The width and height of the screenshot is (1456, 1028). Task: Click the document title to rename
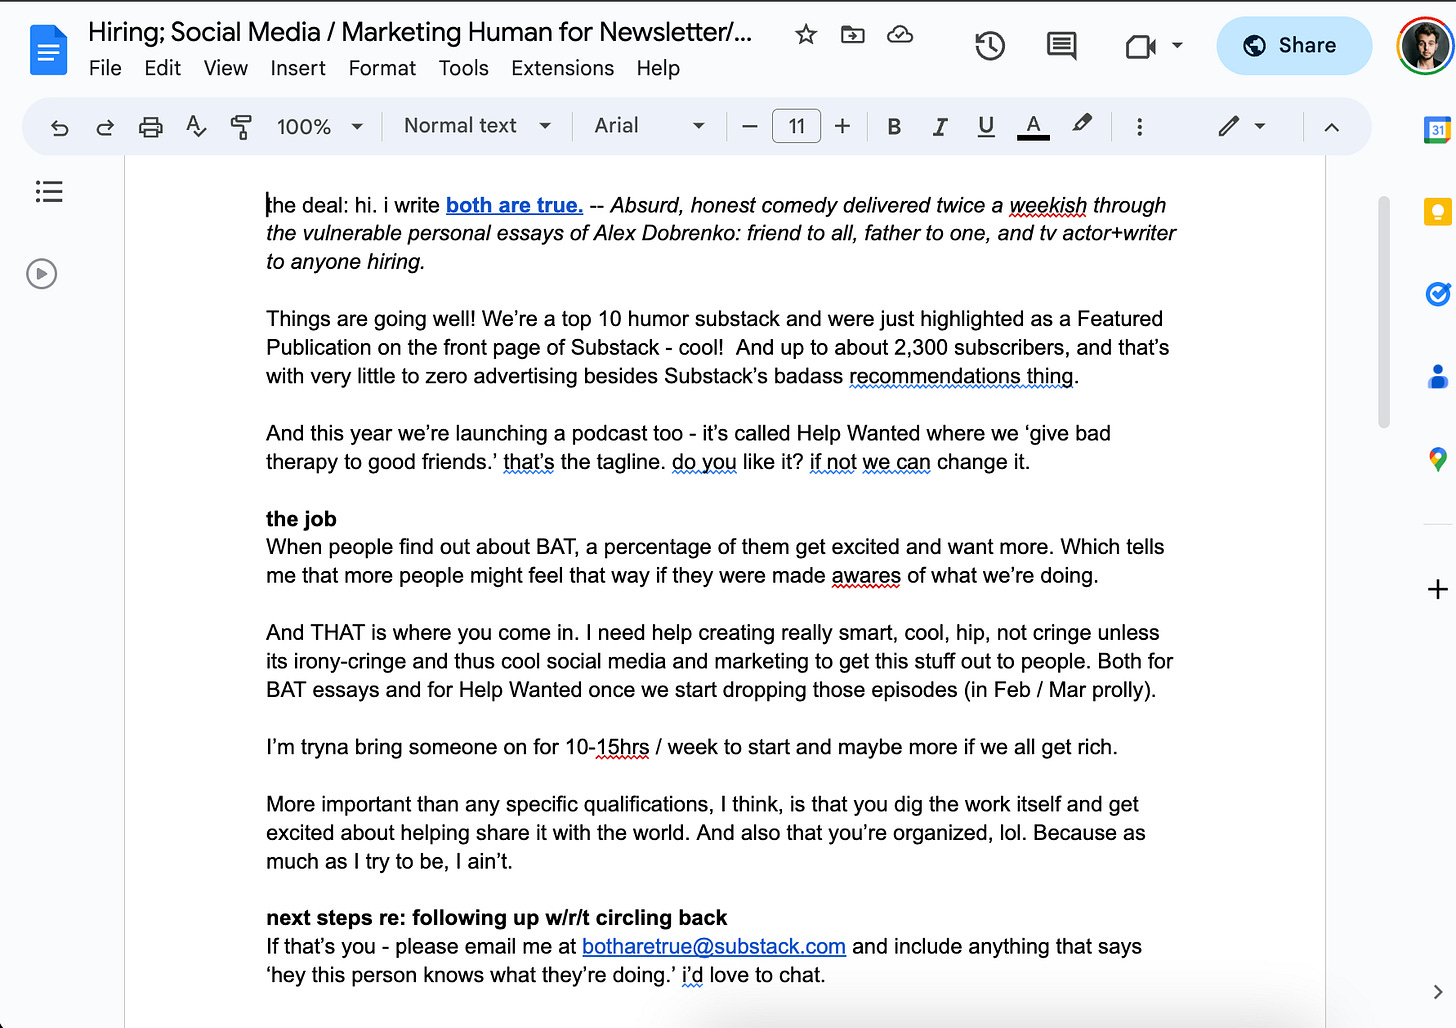click(x=420, y=32)
